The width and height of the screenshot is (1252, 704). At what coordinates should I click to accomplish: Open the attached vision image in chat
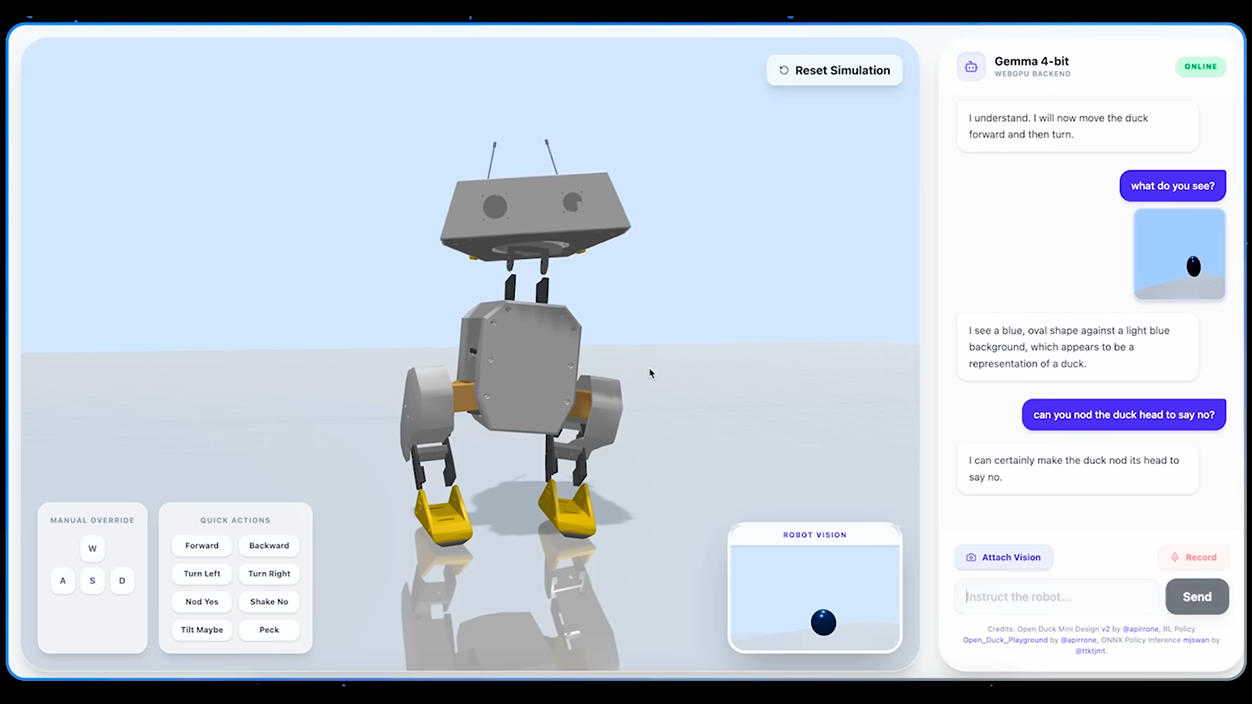[x=1180, y=254]
